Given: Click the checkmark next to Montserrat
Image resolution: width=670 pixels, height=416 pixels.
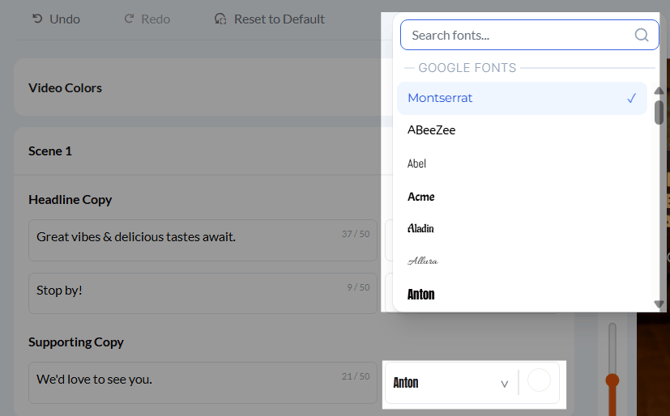Looking at the screenshot, I should [x=632, y=98].
